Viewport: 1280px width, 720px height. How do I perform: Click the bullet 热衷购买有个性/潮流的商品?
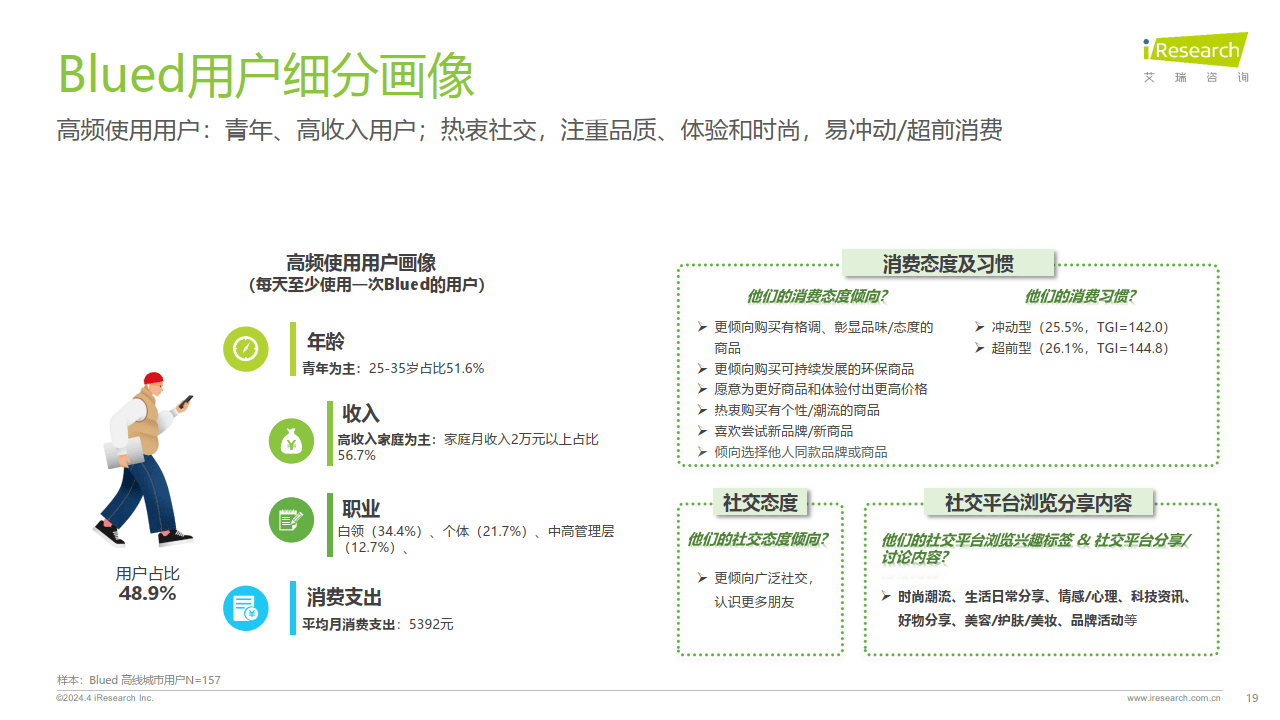(789, 410)
